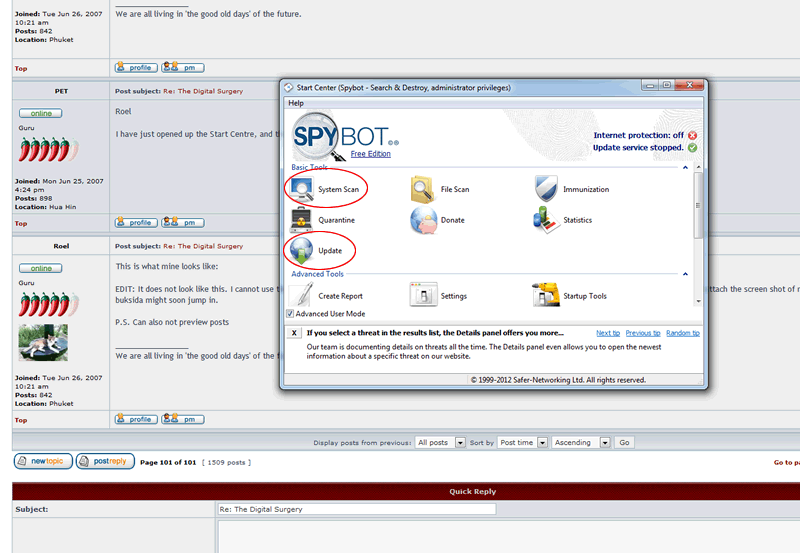
Task: Open the Help menu in Spybot
Action: [296, 103]
